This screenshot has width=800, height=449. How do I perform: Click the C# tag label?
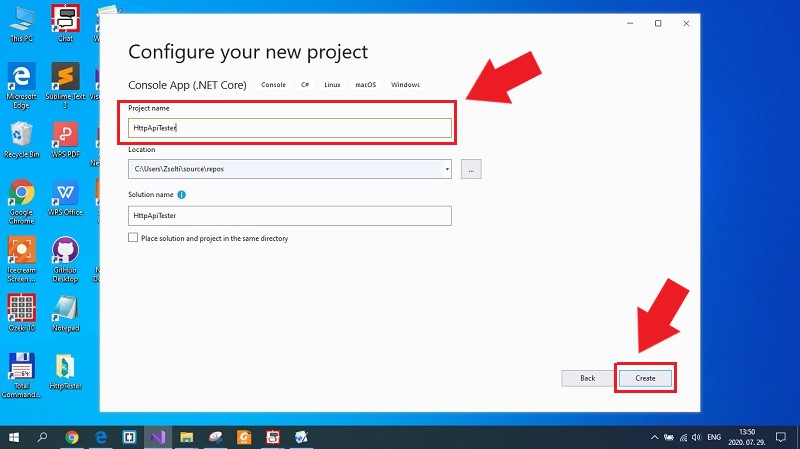[x=305, y=85]
